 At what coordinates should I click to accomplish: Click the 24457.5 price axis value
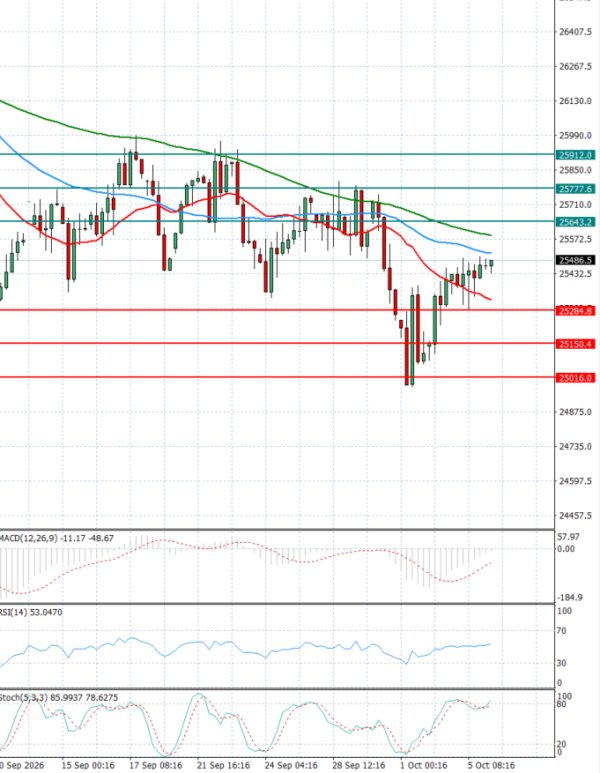coord(575,516)
